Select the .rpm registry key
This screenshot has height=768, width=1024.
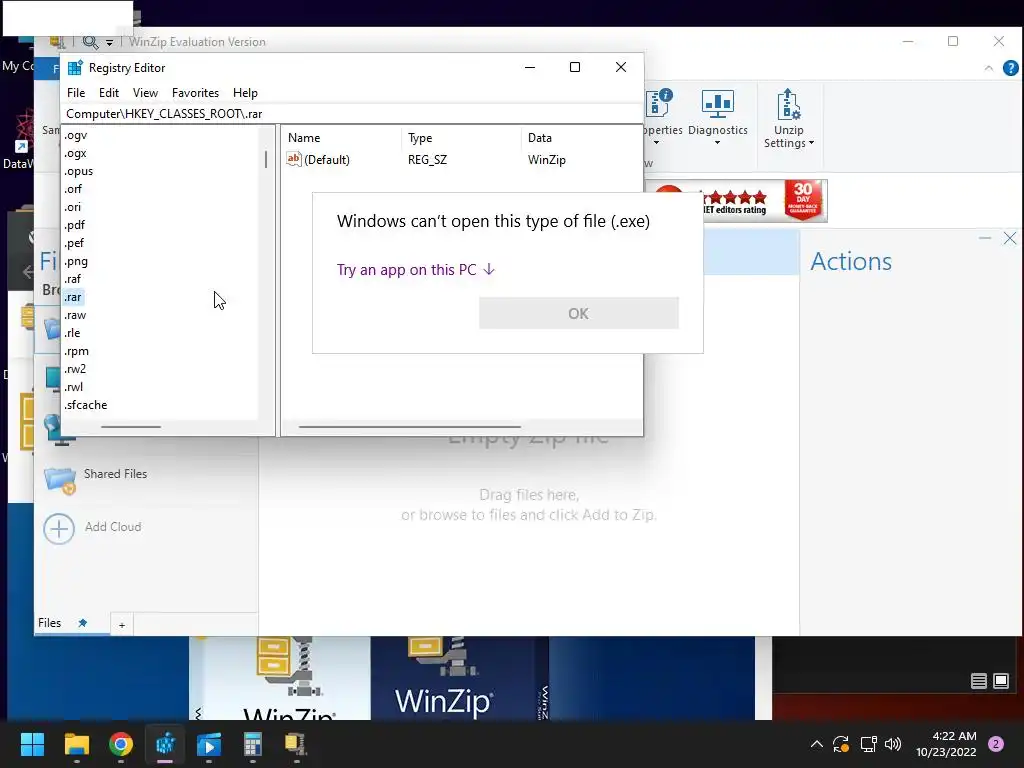click(76, 351)
